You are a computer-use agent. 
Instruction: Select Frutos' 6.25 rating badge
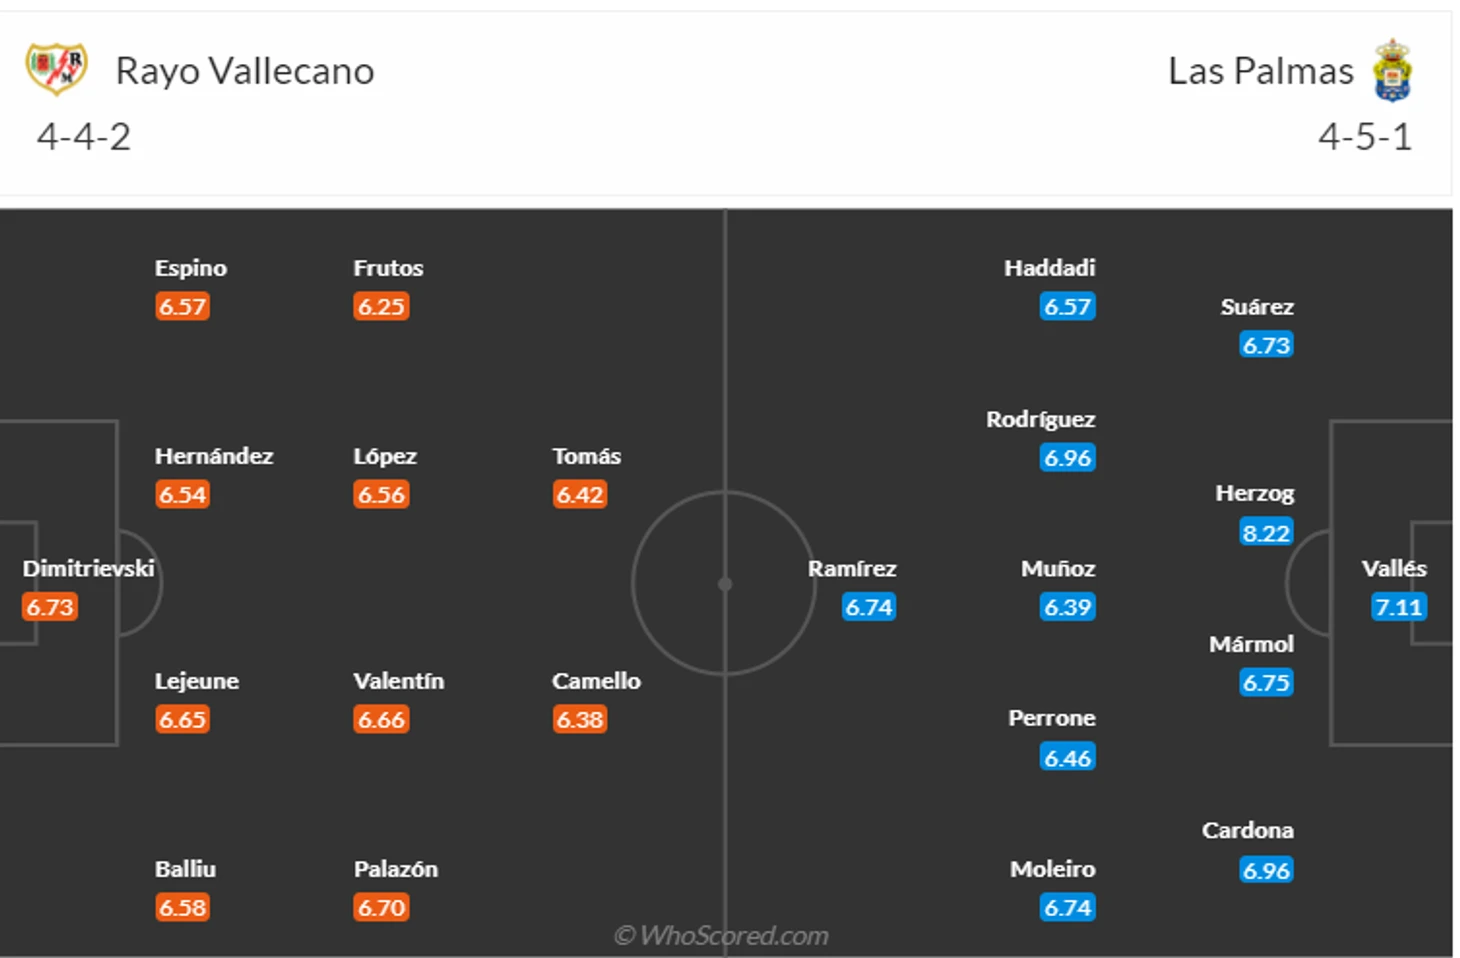[381, 306]
